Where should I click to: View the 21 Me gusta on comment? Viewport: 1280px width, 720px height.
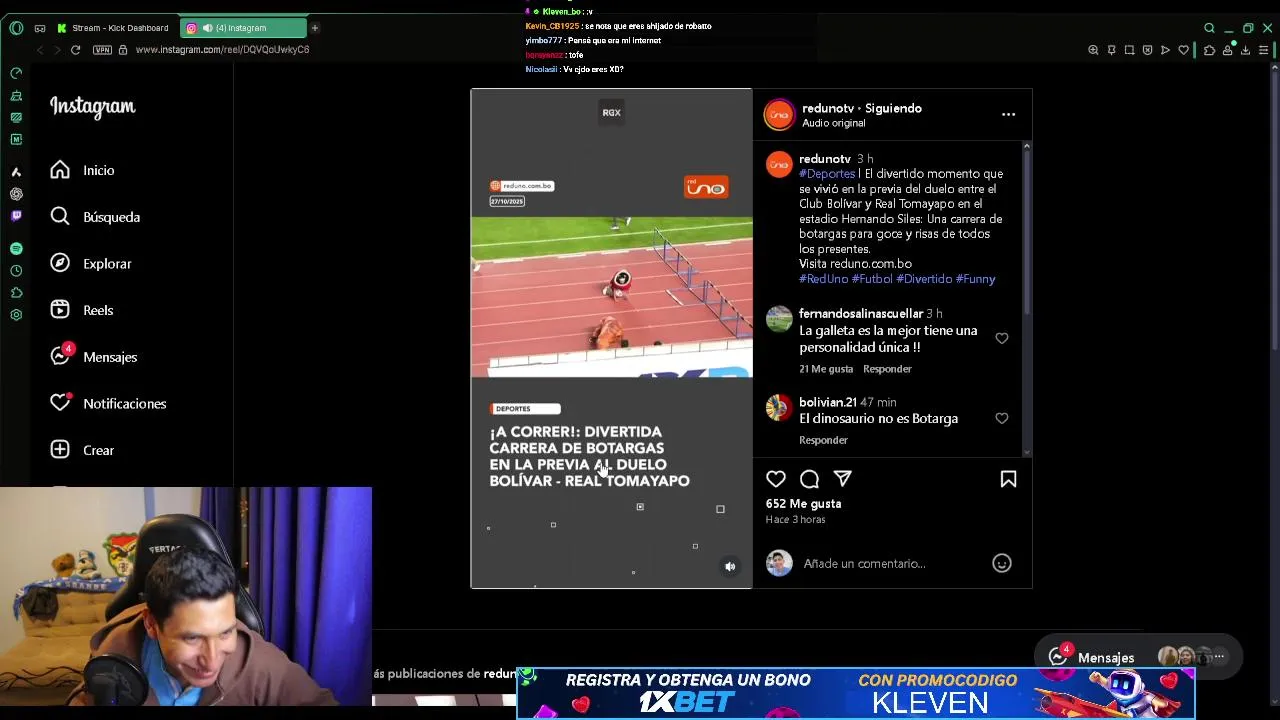pos(826,369)
